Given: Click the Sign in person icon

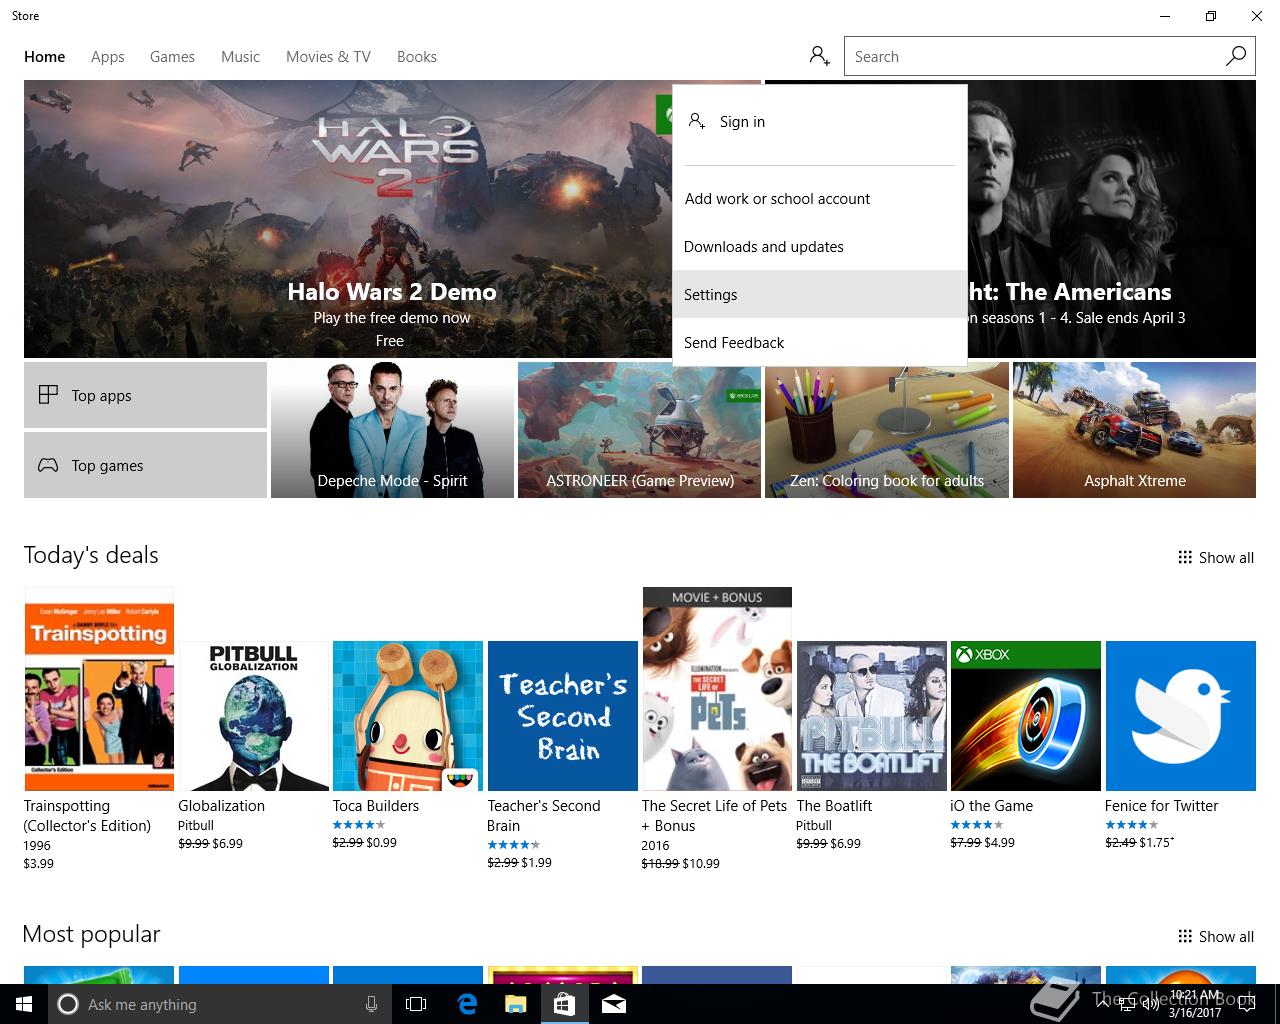Looking at the screenshot, I should pos(697,121).
